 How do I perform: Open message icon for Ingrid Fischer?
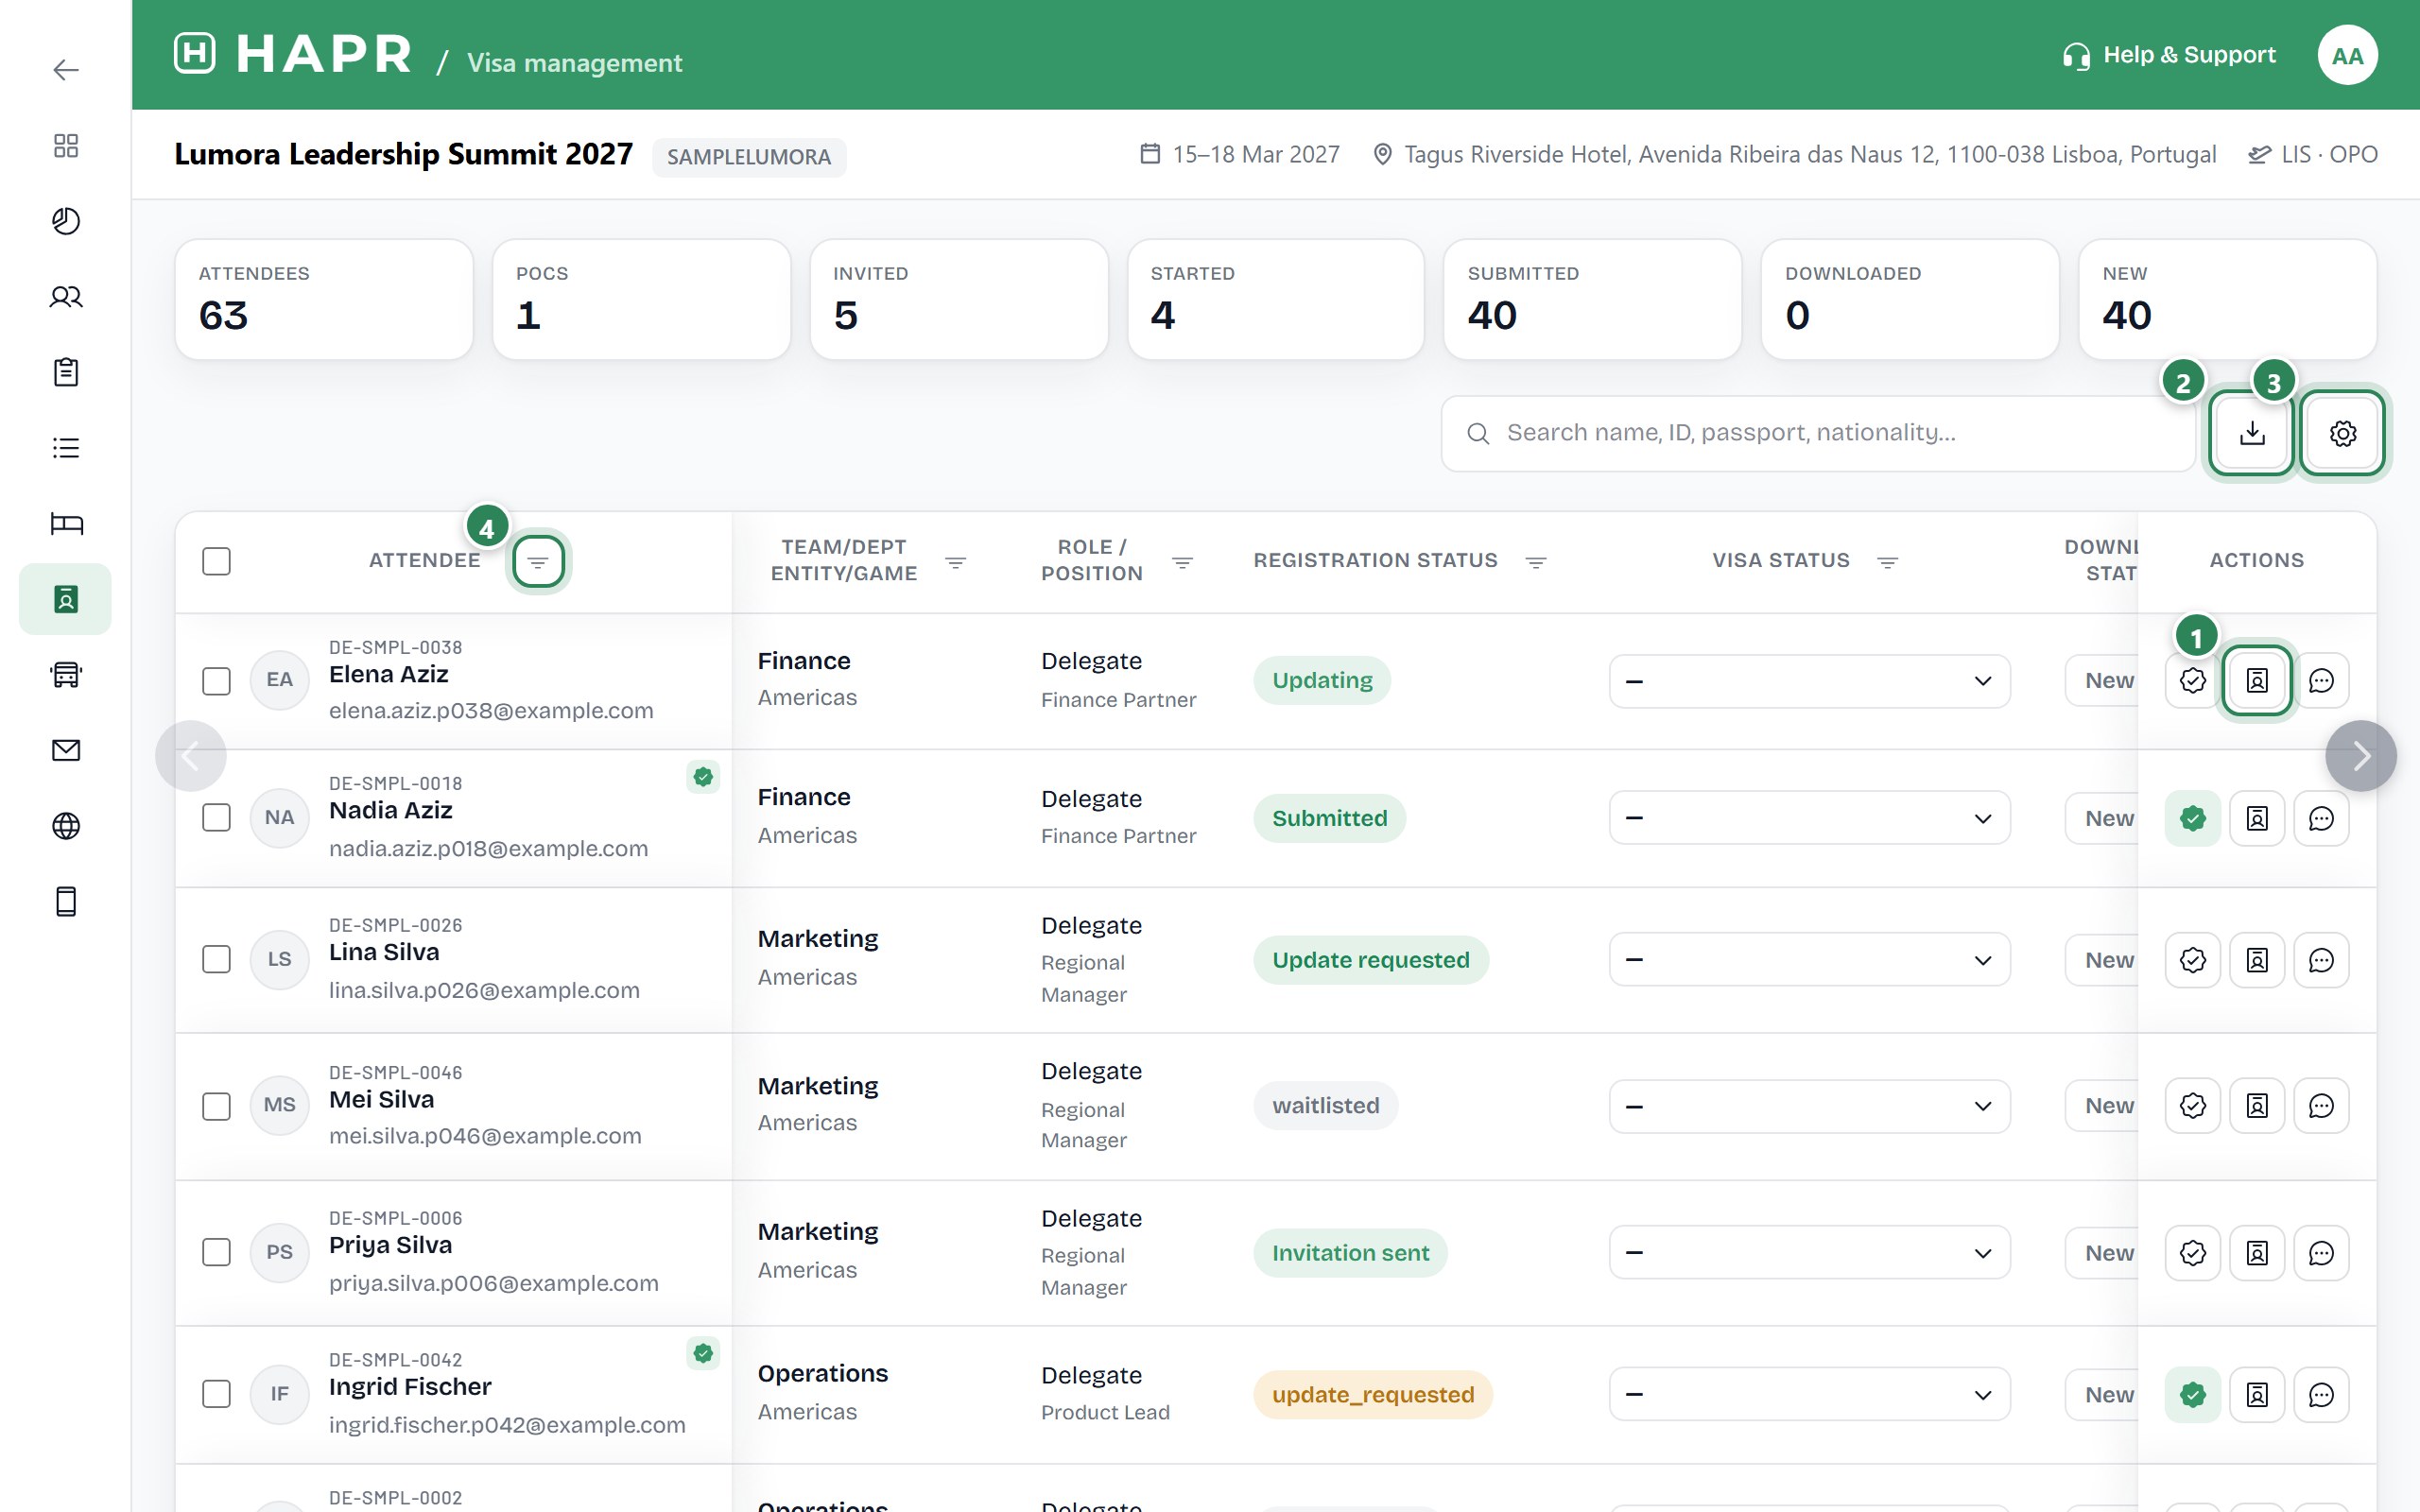(x=2321, y=1395)
